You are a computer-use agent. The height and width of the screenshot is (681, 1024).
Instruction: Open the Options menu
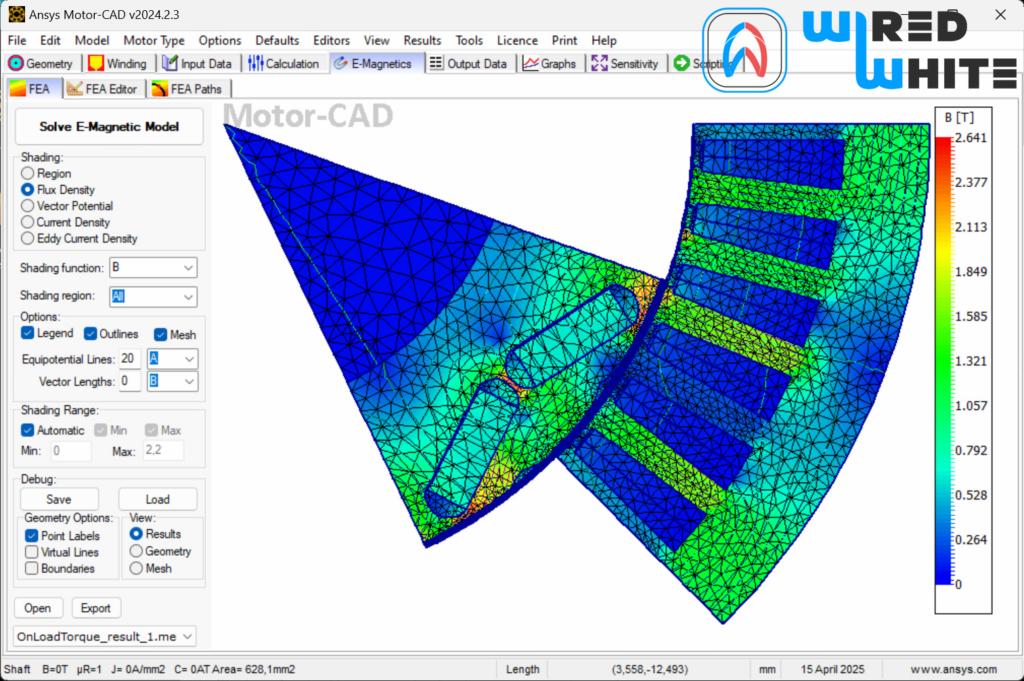tap(220, 40)
